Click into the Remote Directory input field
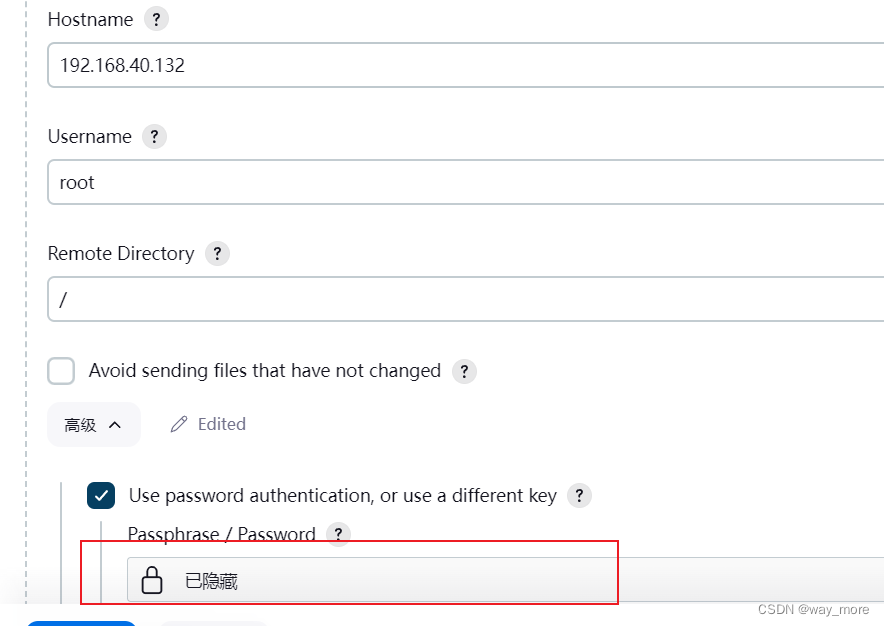 pyautogui.click(x=465, y=299)
